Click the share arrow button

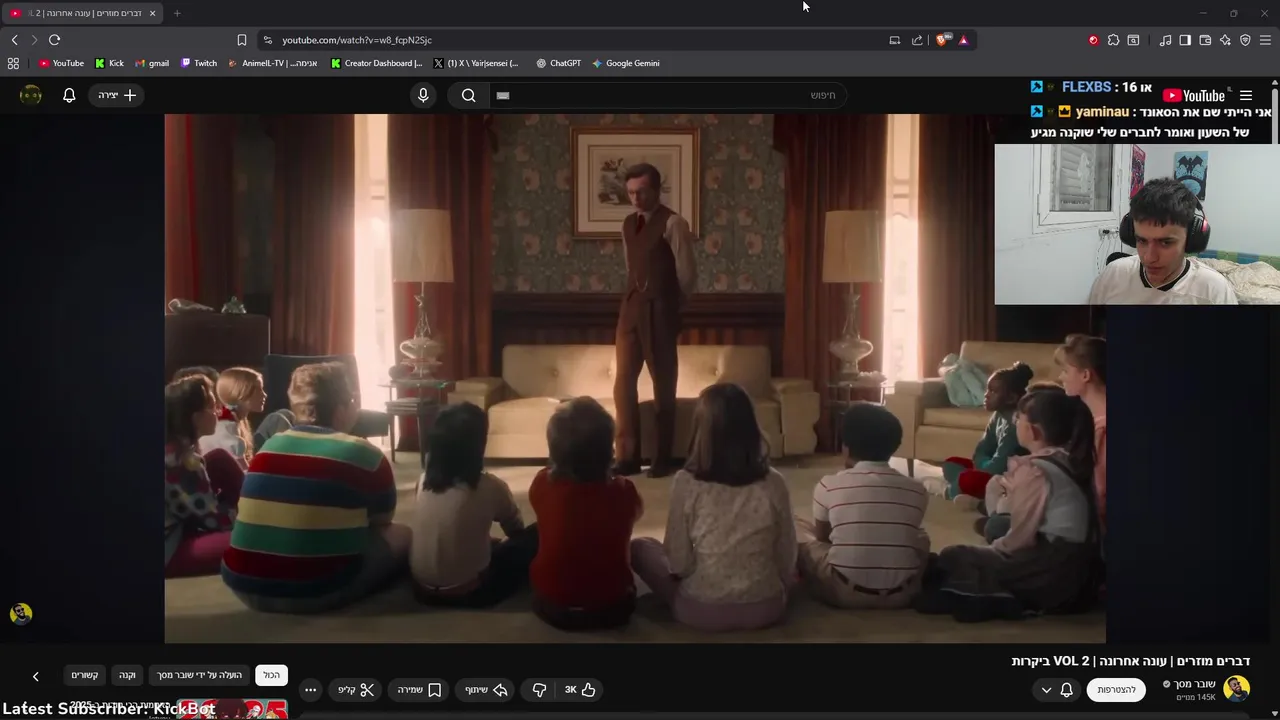click(x=486, y=690)
